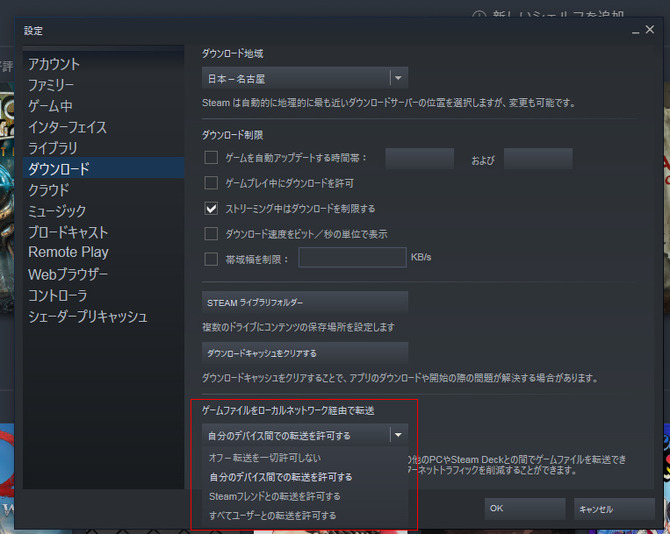Click STEAM ライブラリフォルダー button

[305, 302]
